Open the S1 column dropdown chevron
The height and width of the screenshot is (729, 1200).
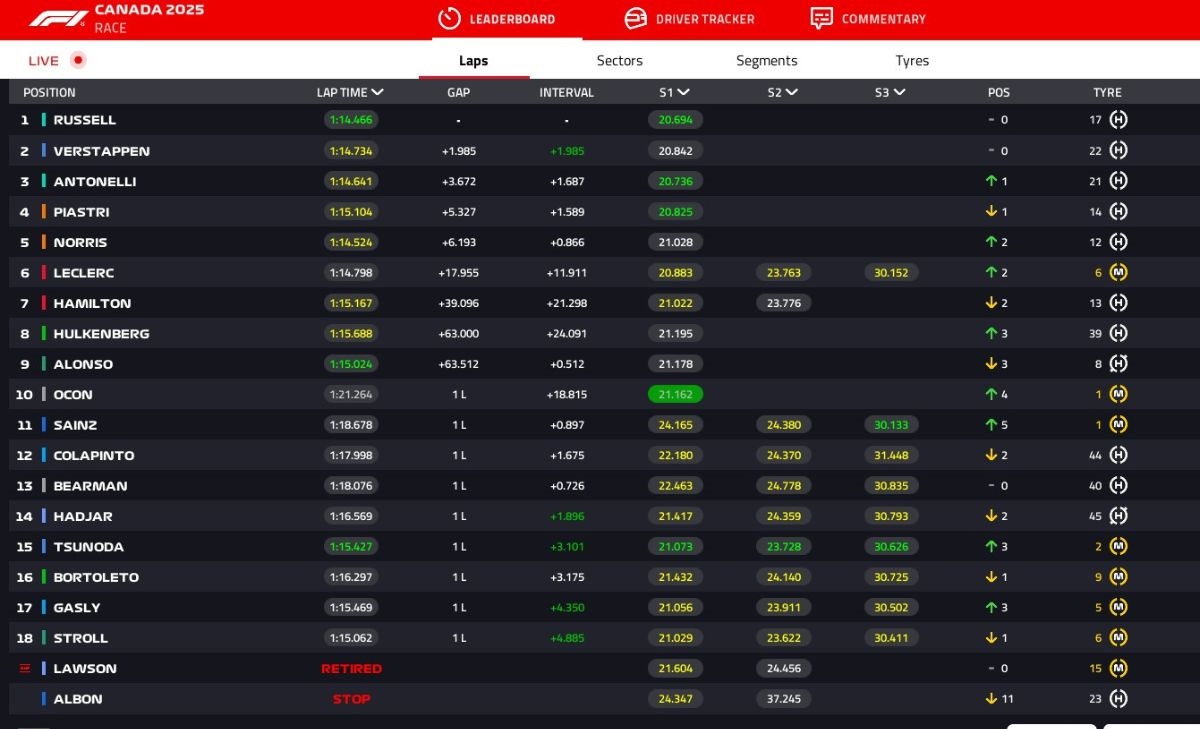pyautogui.click(x=683, y=92)
